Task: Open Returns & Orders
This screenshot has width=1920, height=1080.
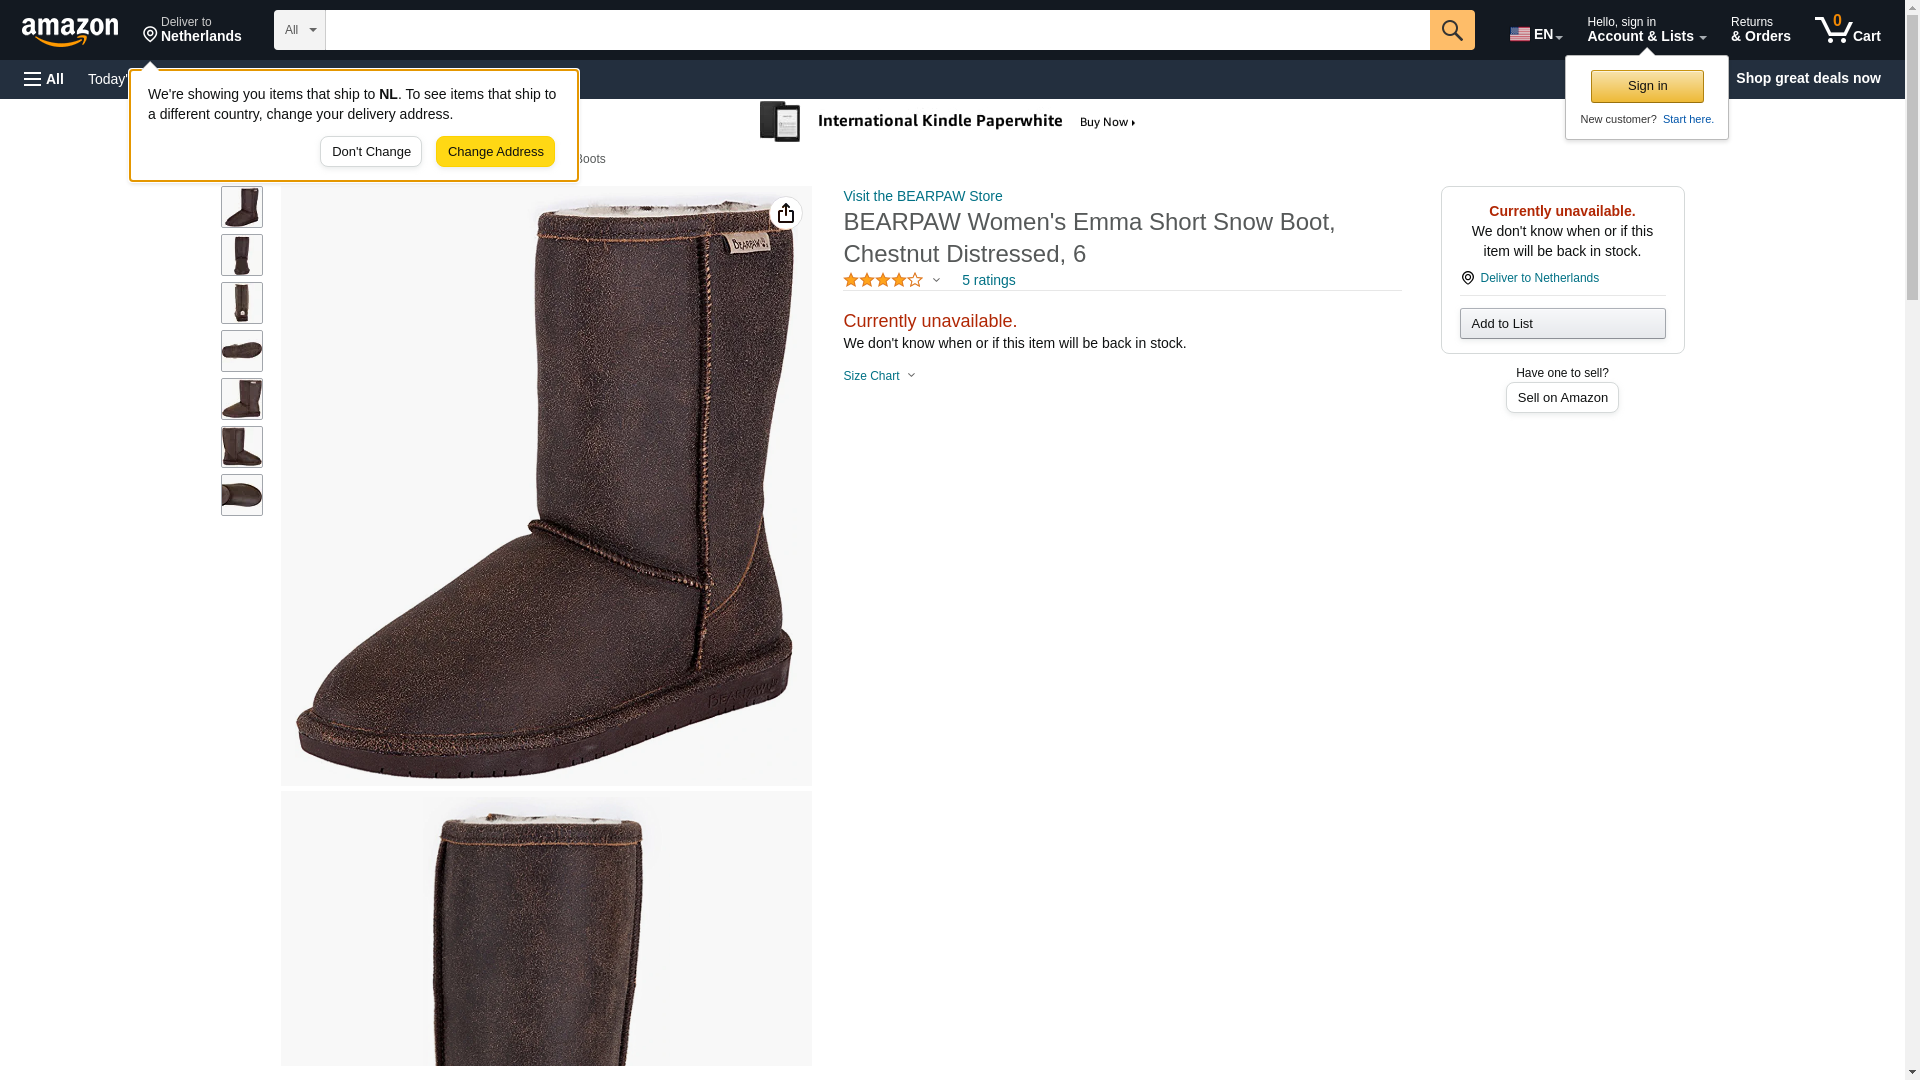Action: [1760, 30]
